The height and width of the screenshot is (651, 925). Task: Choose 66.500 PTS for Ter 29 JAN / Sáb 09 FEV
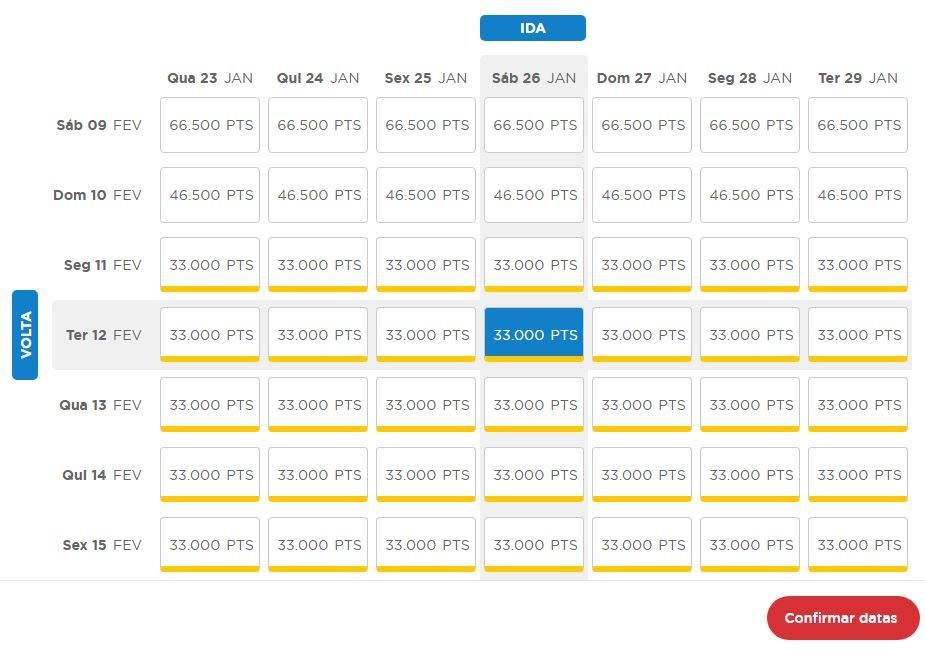[x=858, y=125]
